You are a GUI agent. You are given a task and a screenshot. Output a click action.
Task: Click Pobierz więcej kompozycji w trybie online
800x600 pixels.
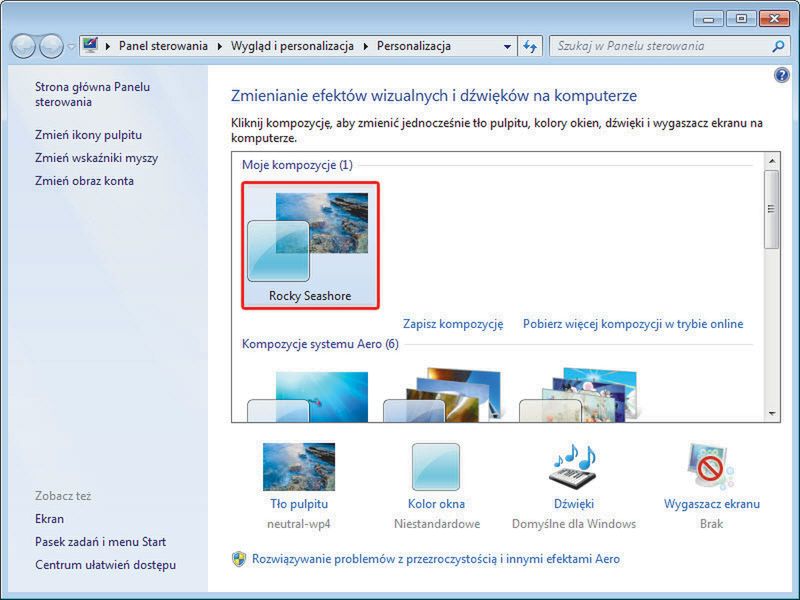click(633, 324)
